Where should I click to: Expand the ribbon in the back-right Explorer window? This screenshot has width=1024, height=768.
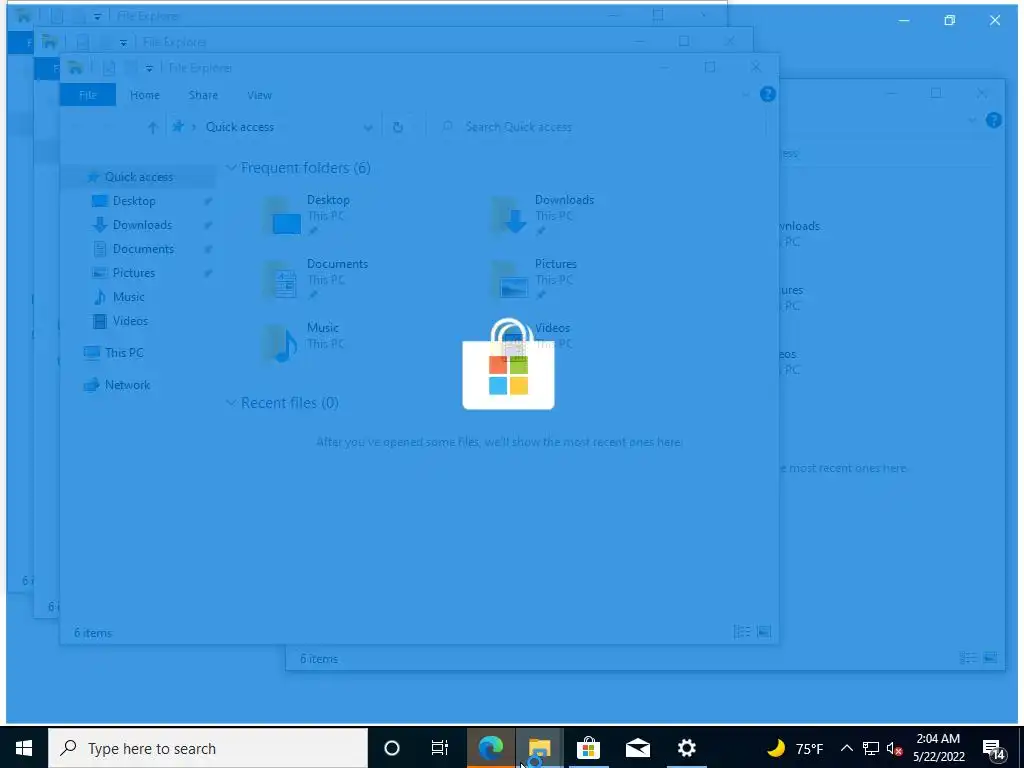[x=972, y=121]
